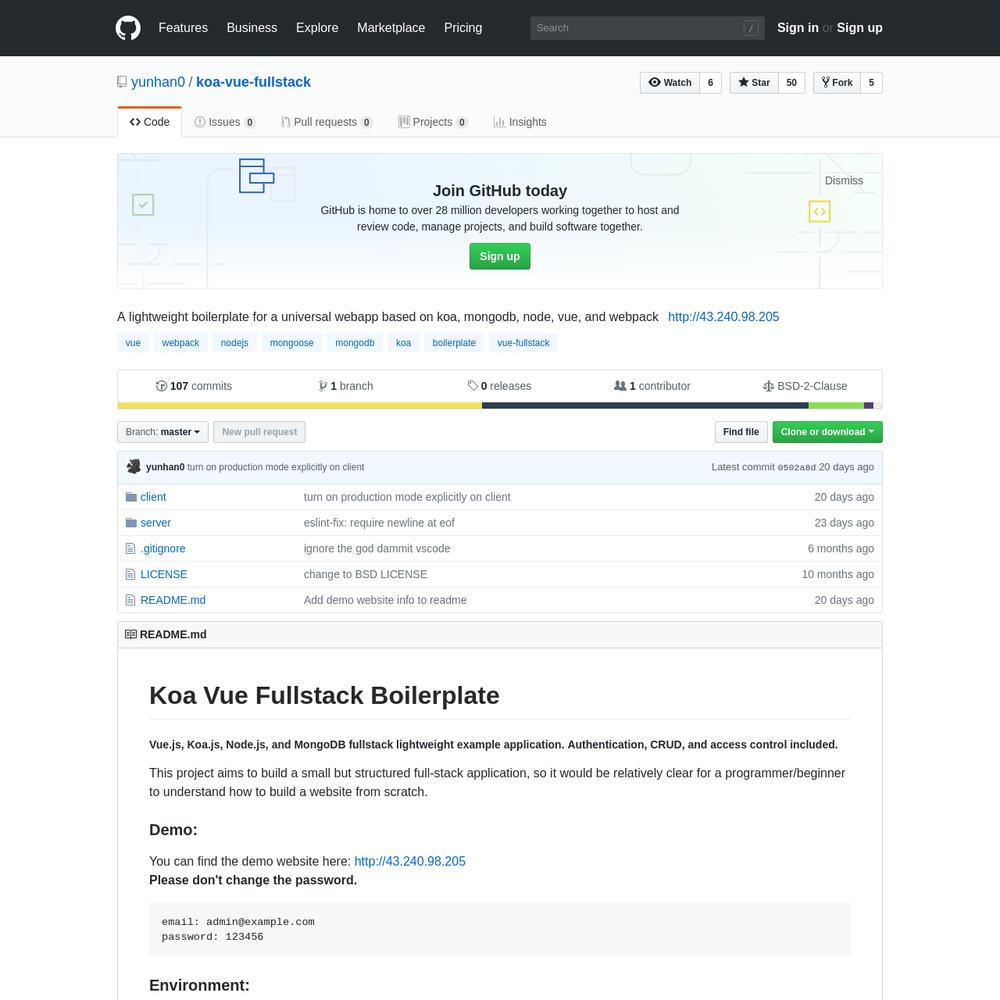Star the koa-vue-fullstack repository
Image resolution: width=1000 pixels, height=1000 pixels.
[754, 83]
